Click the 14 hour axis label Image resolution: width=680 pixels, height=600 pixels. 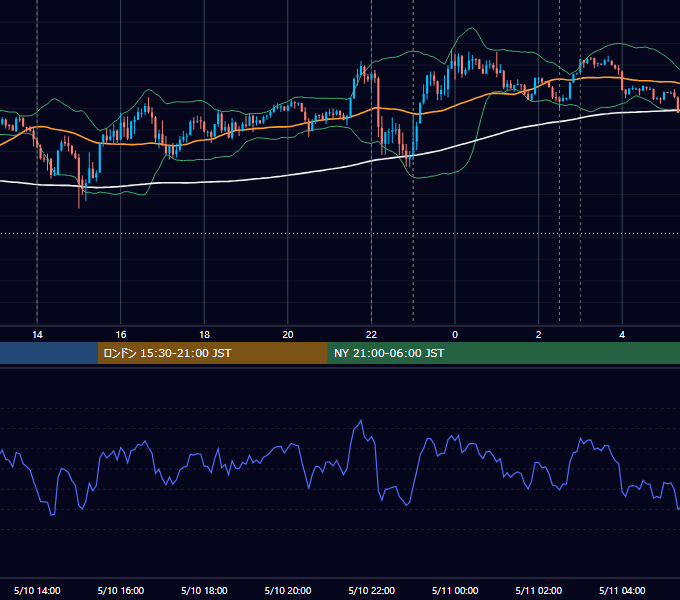[37, 335]
